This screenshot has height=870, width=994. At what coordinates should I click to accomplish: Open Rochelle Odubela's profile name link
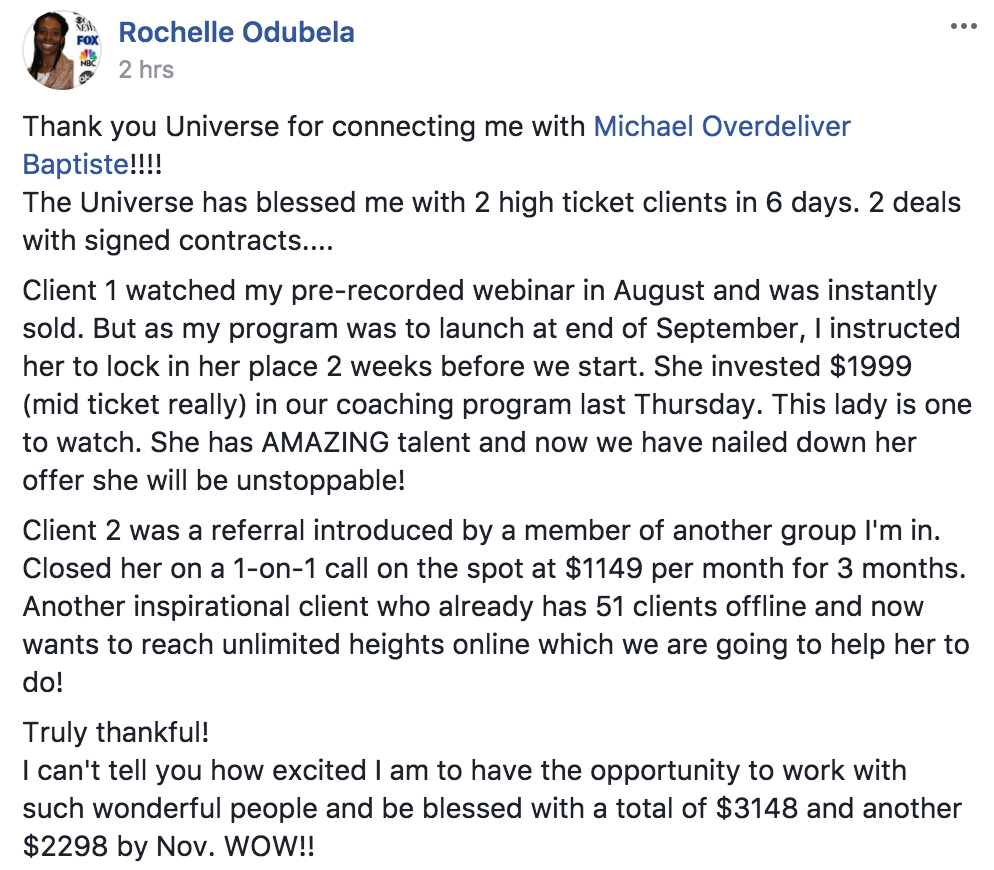(236, 33)
